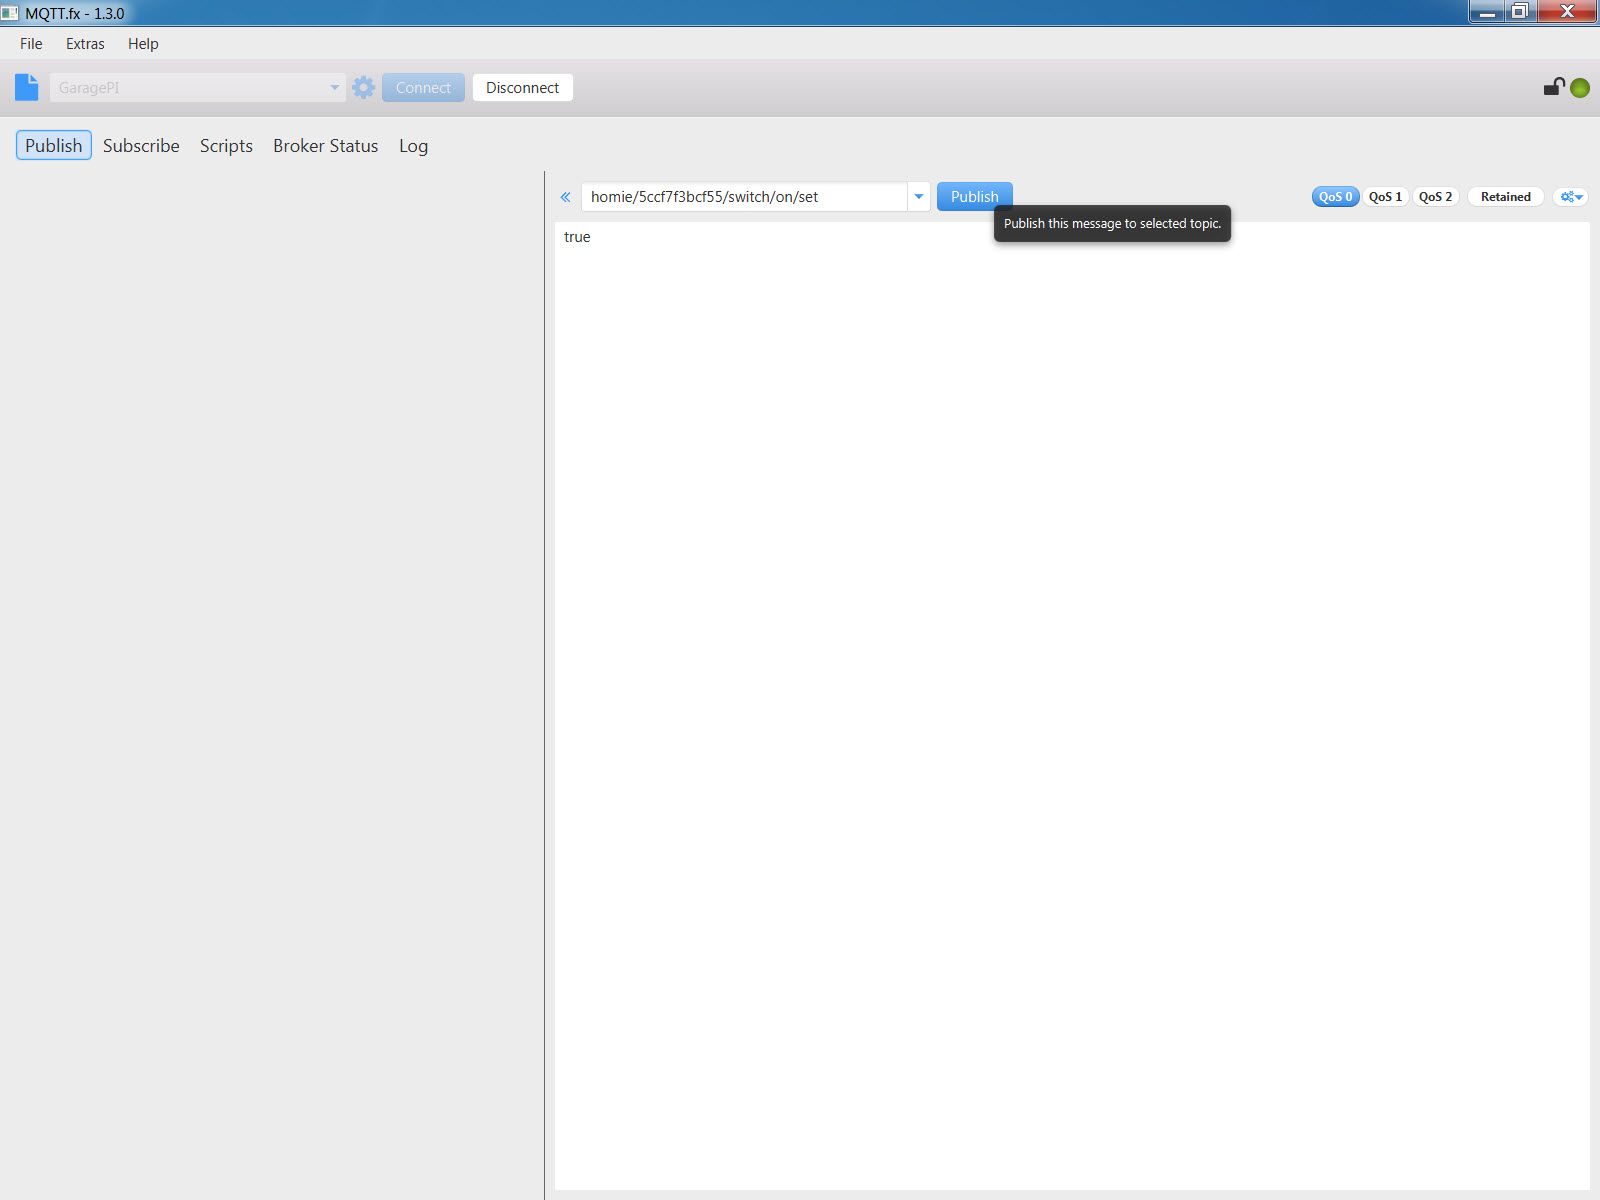Expand the topic history dropdown arrow
The width and height of the screenshot is (1600, 1200).
point(918,196)
